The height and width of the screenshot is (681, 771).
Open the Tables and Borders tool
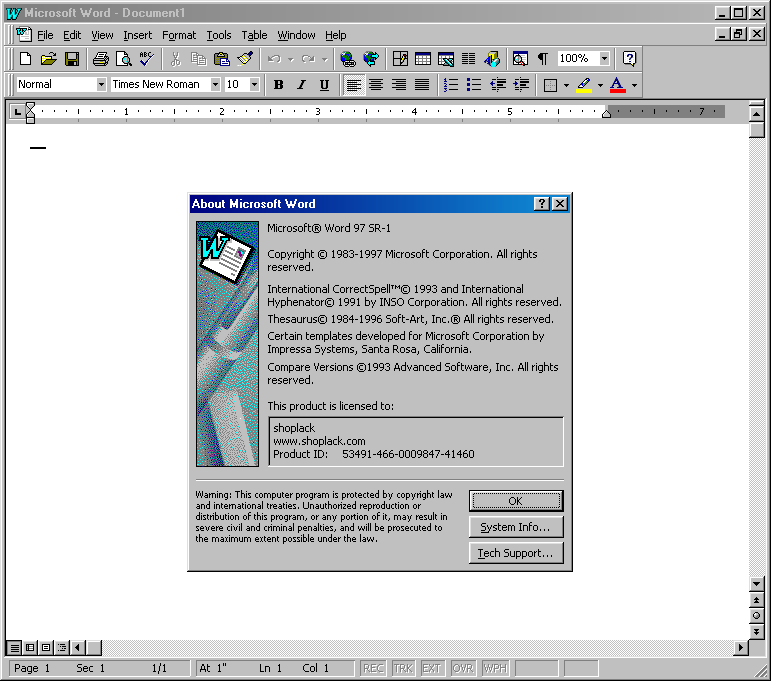coord(400,59)
